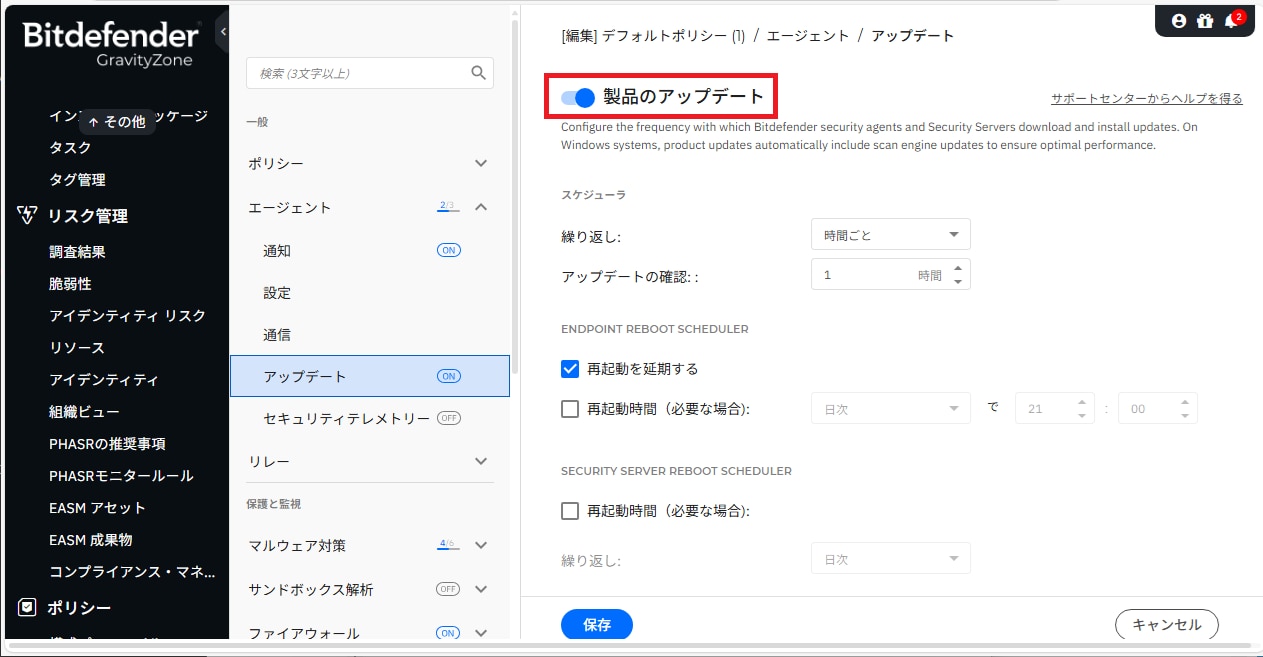Screen dimensions: 1263x657
Task: Click the search magnifier icon
Action: 478,72
